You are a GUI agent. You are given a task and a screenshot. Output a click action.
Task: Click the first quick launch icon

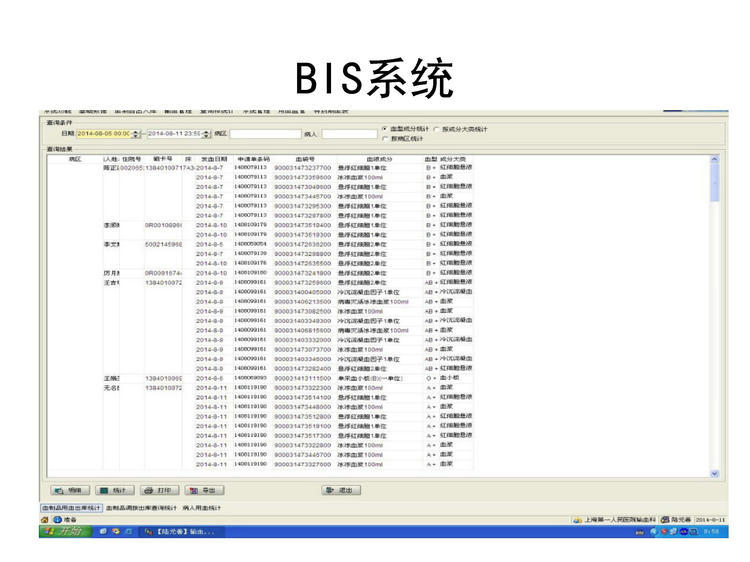tap(103, 531)
